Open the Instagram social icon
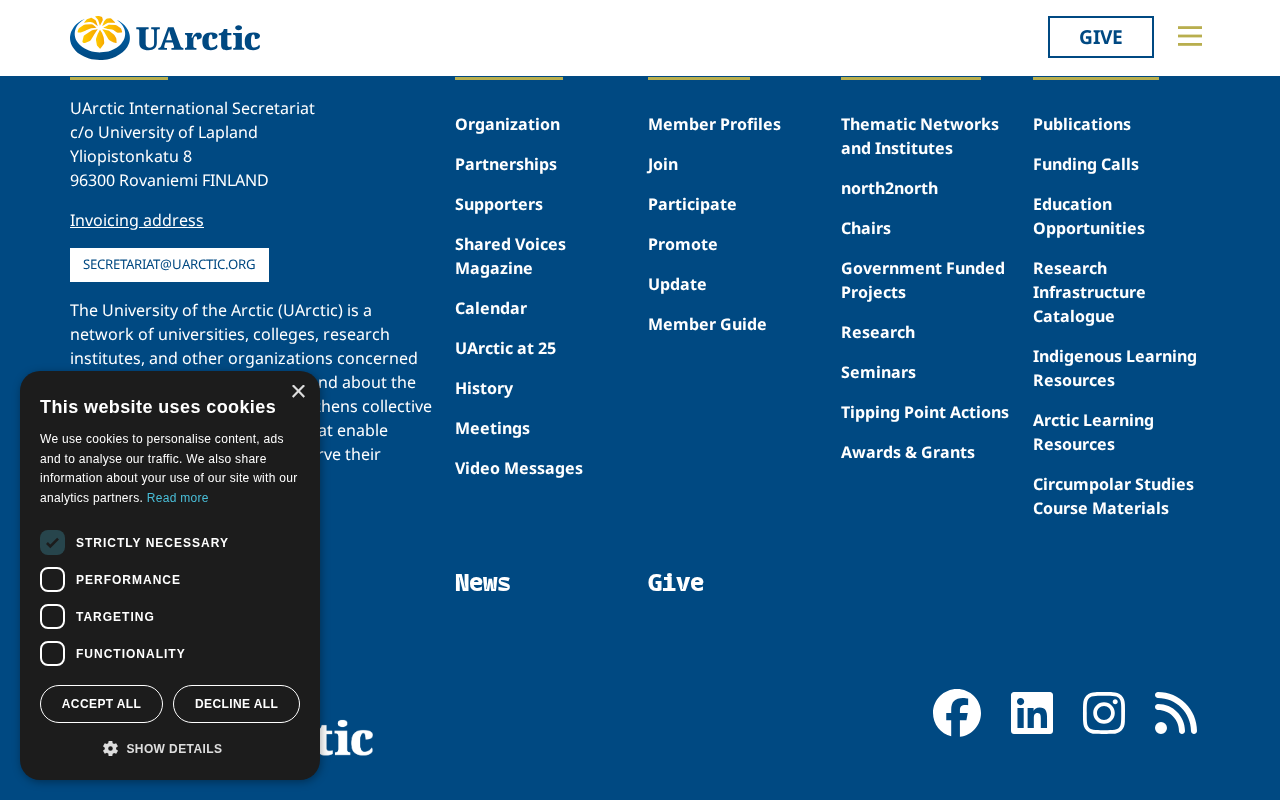Screen dimensions: 1280x800 click(1104, 713)
